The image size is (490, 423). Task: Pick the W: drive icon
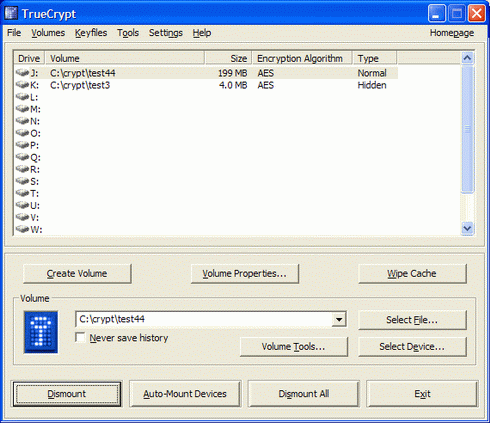tap(22, 229)
